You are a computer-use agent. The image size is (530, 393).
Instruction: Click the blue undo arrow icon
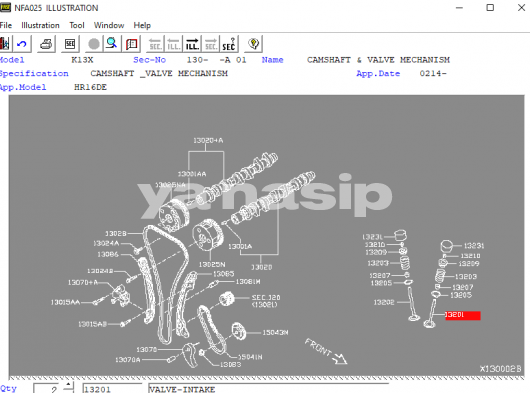tap(22, 44)
